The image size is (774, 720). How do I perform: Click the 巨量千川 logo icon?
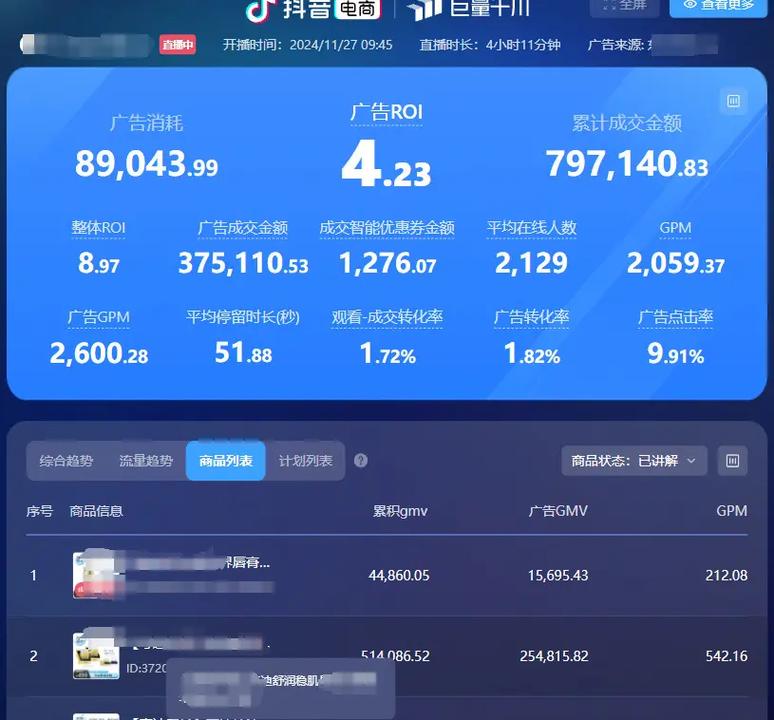[x=424, y=9]
